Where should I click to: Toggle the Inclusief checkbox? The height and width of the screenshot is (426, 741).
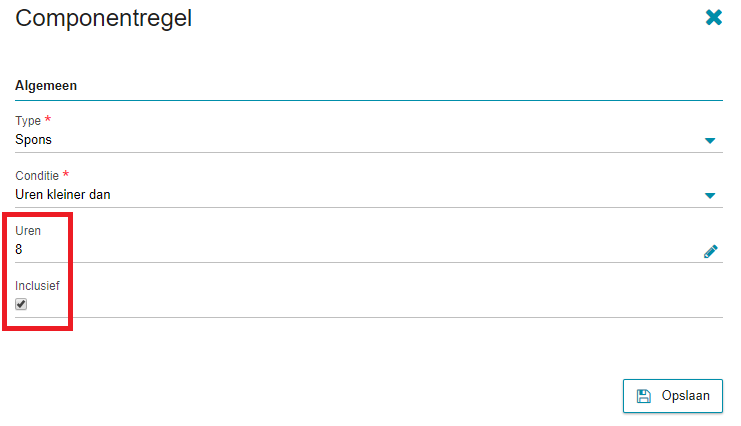(x=21, y=304)
